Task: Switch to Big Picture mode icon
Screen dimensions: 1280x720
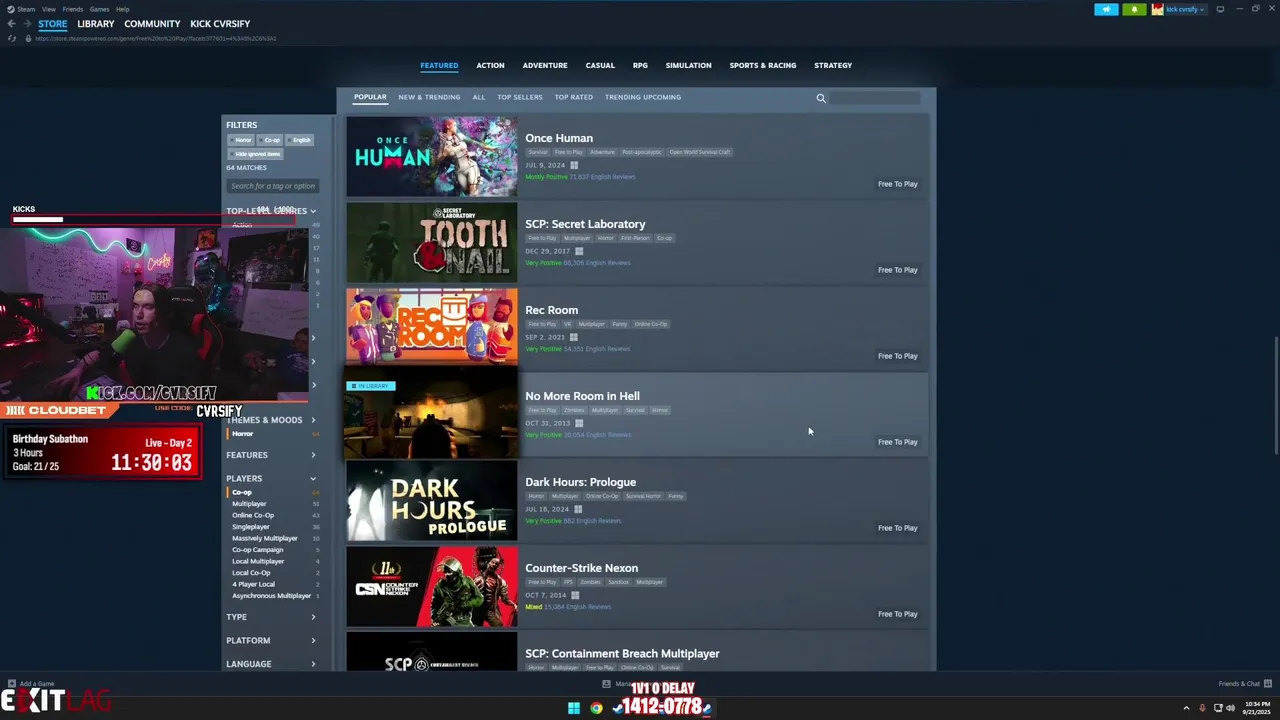Action: coord(1220,9)
